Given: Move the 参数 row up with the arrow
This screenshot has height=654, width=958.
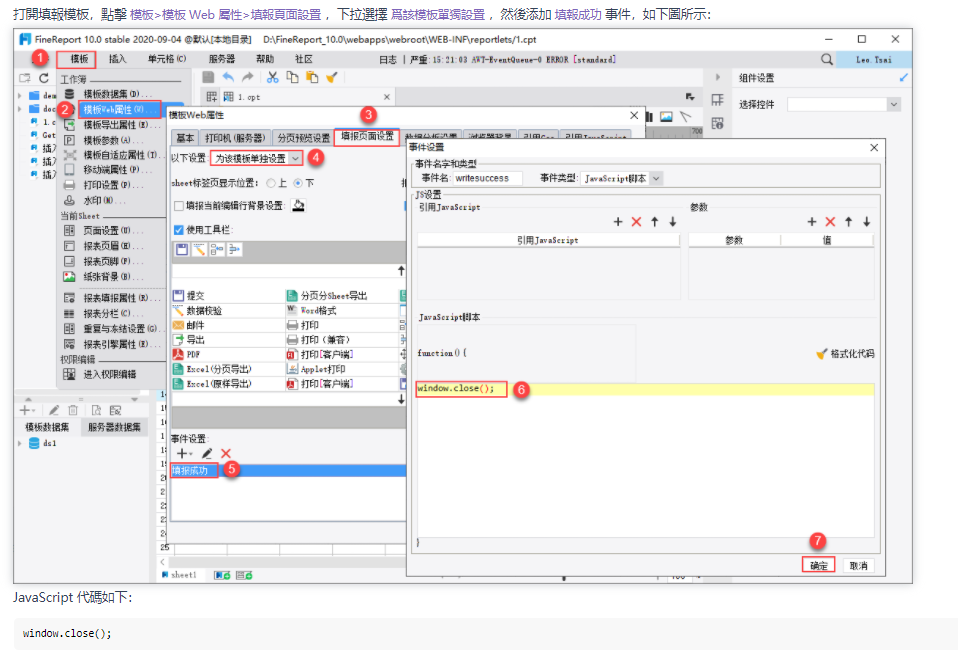Looking at the screenshot, I should click(849, 222).
